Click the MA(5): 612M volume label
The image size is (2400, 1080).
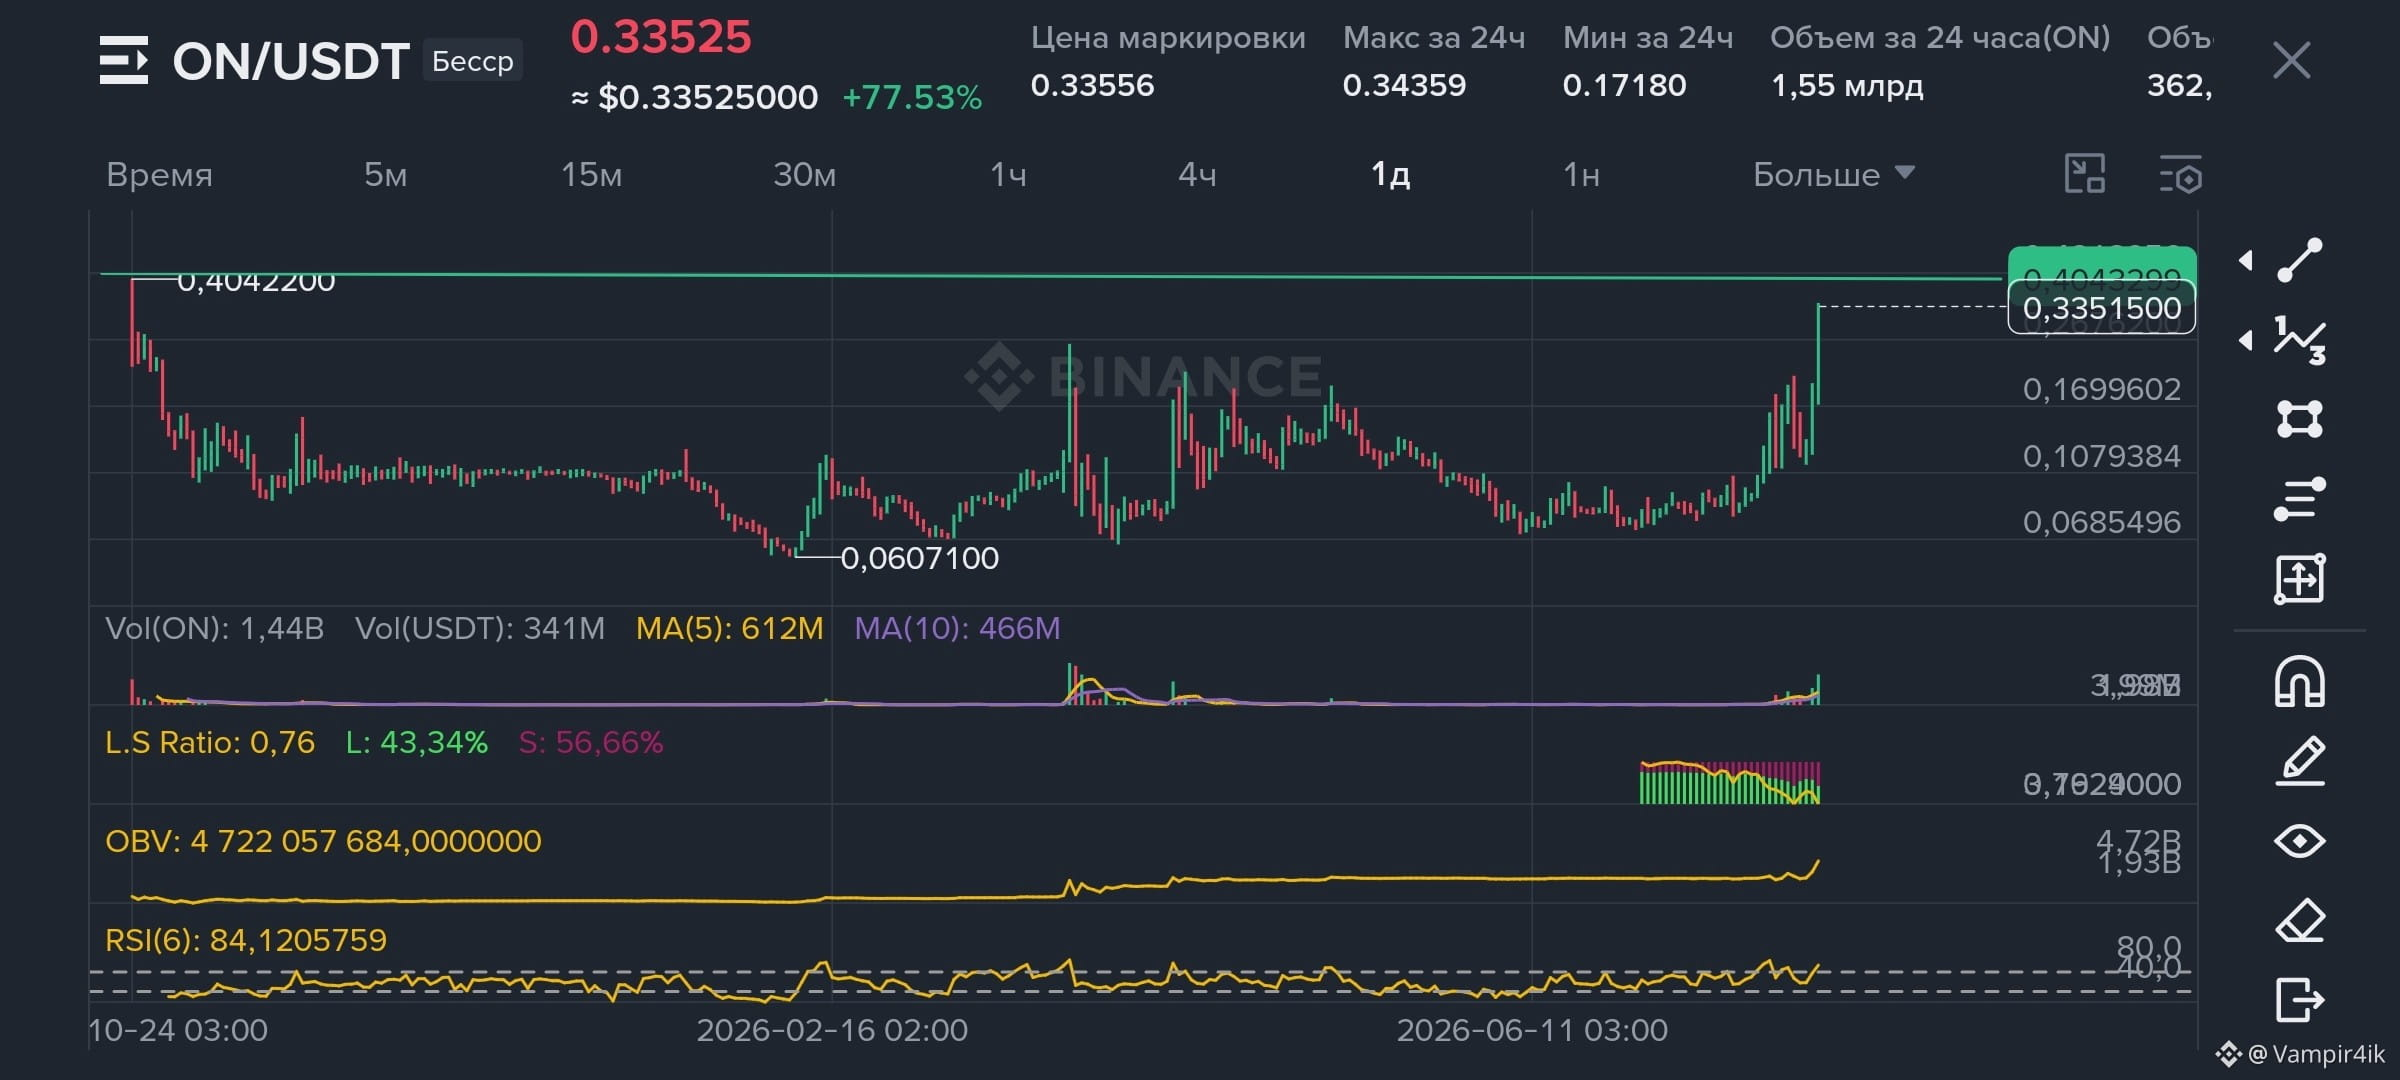click(x=730, y=629)
